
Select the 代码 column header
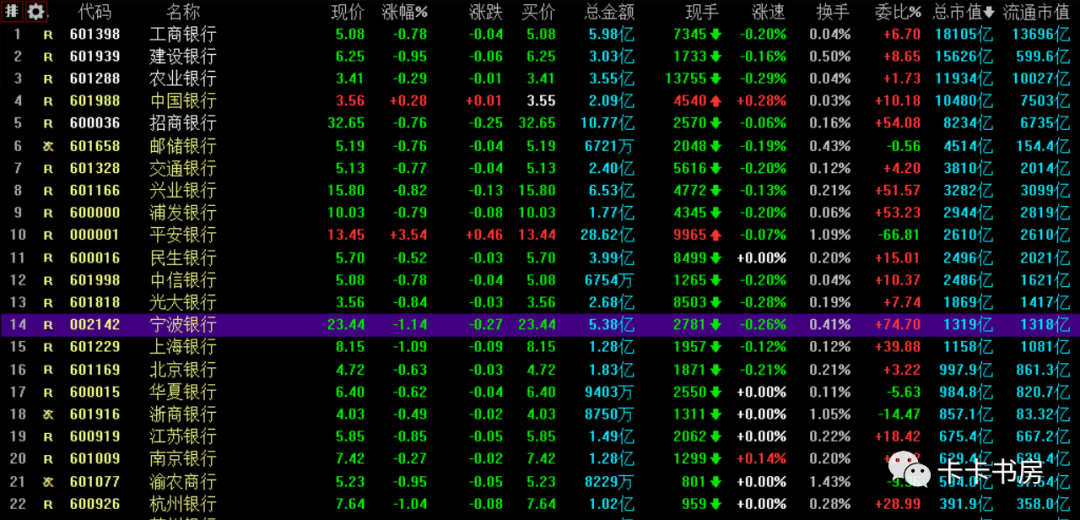pos(95,12)
